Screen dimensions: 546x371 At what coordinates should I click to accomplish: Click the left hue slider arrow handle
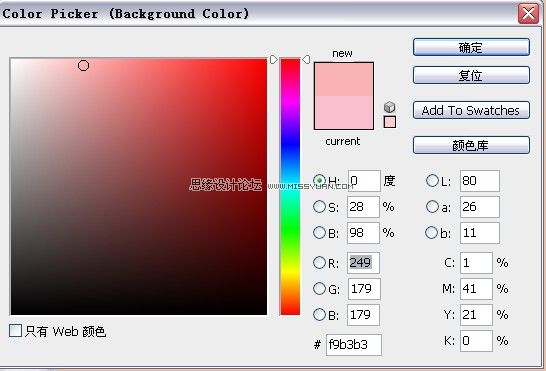274,60
